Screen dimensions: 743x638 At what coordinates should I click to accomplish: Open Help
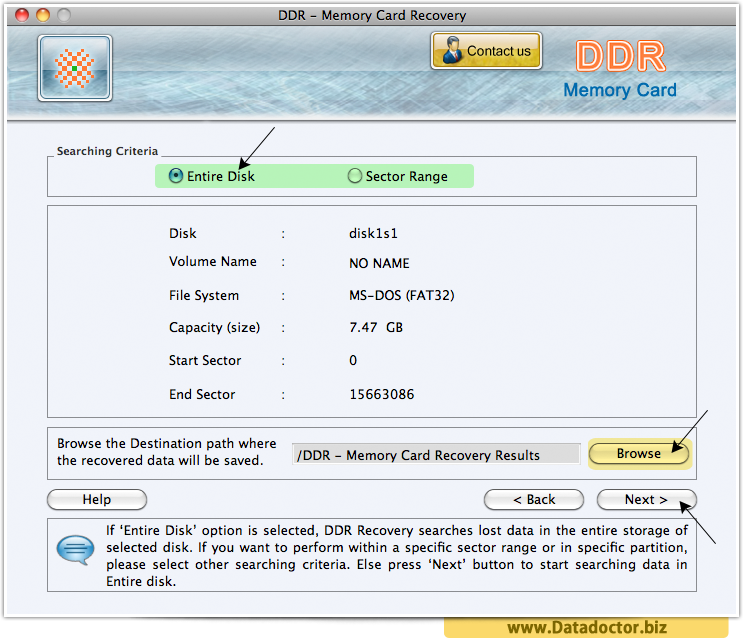pos(97,500)
